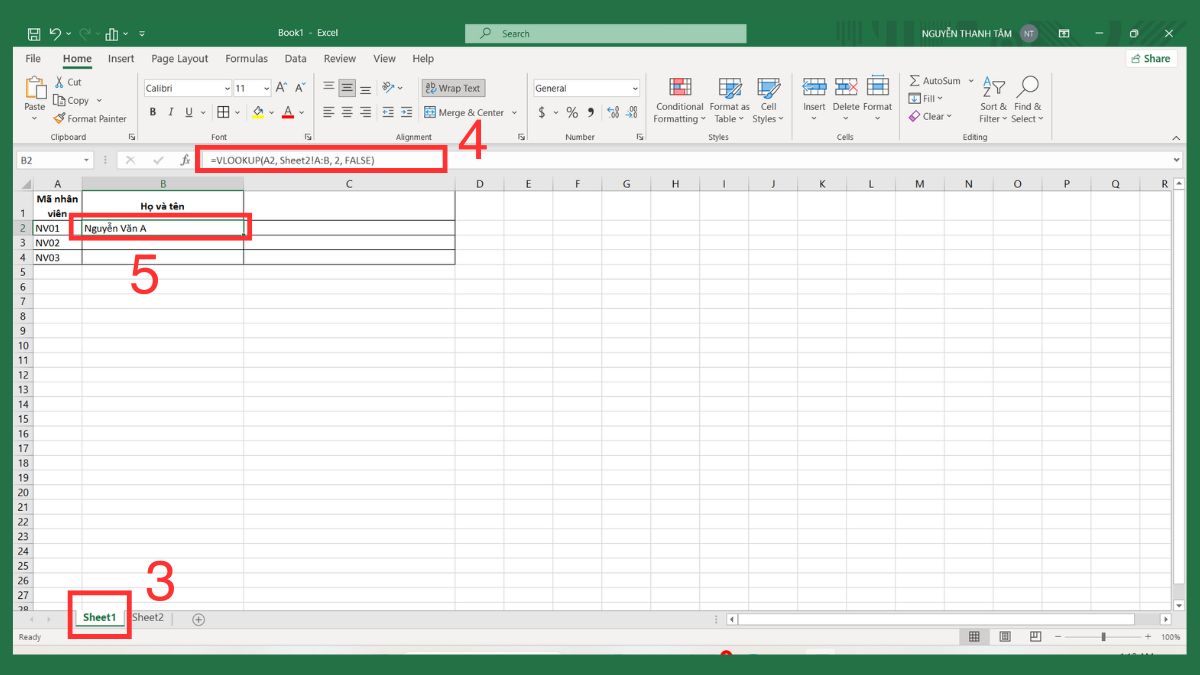Toggle Underline formatting
This screenshot has width=1200, height=675.
(189, 112)
